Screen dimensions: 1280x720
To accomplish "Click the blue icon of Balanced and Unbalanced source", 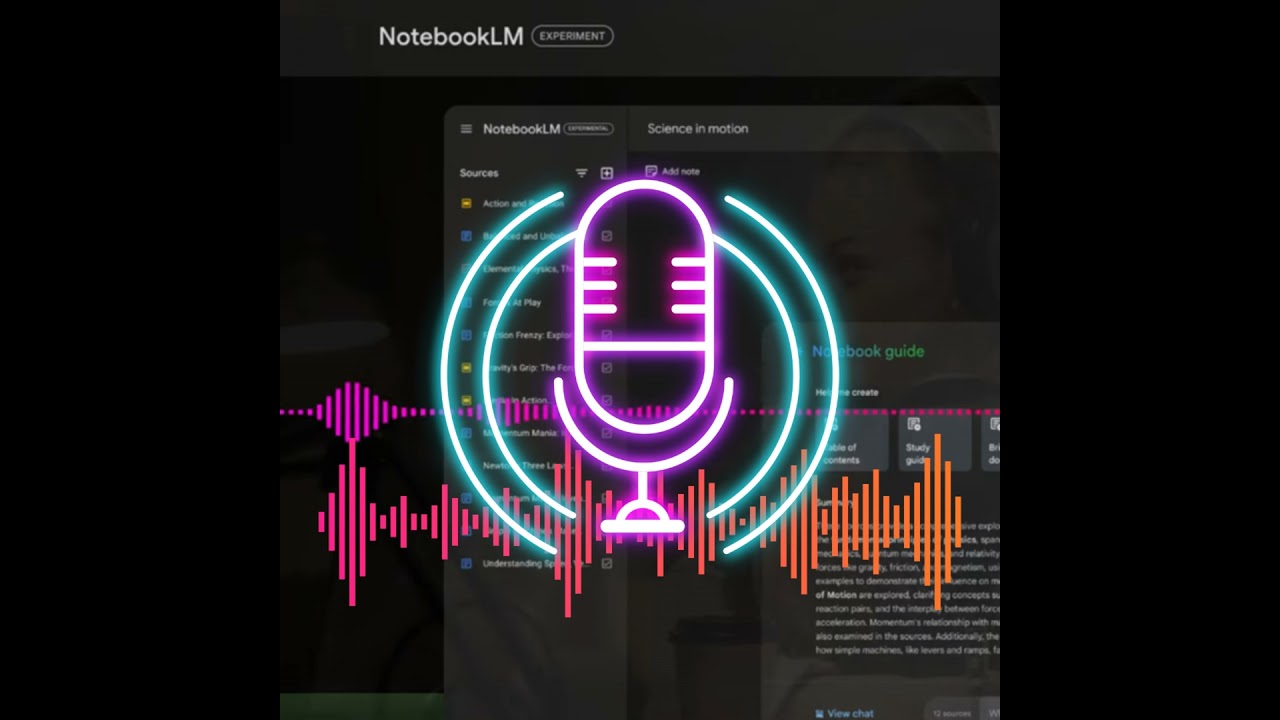I will pos(466,236).
